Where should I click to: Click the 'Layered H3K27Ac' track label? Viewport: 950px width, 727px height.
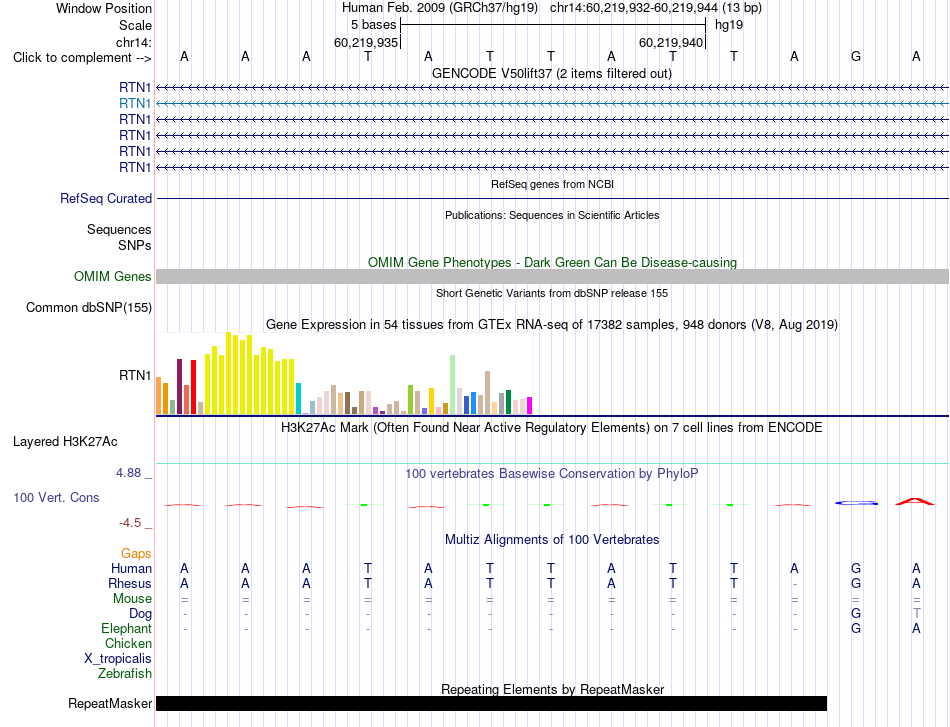pos(65,442)
